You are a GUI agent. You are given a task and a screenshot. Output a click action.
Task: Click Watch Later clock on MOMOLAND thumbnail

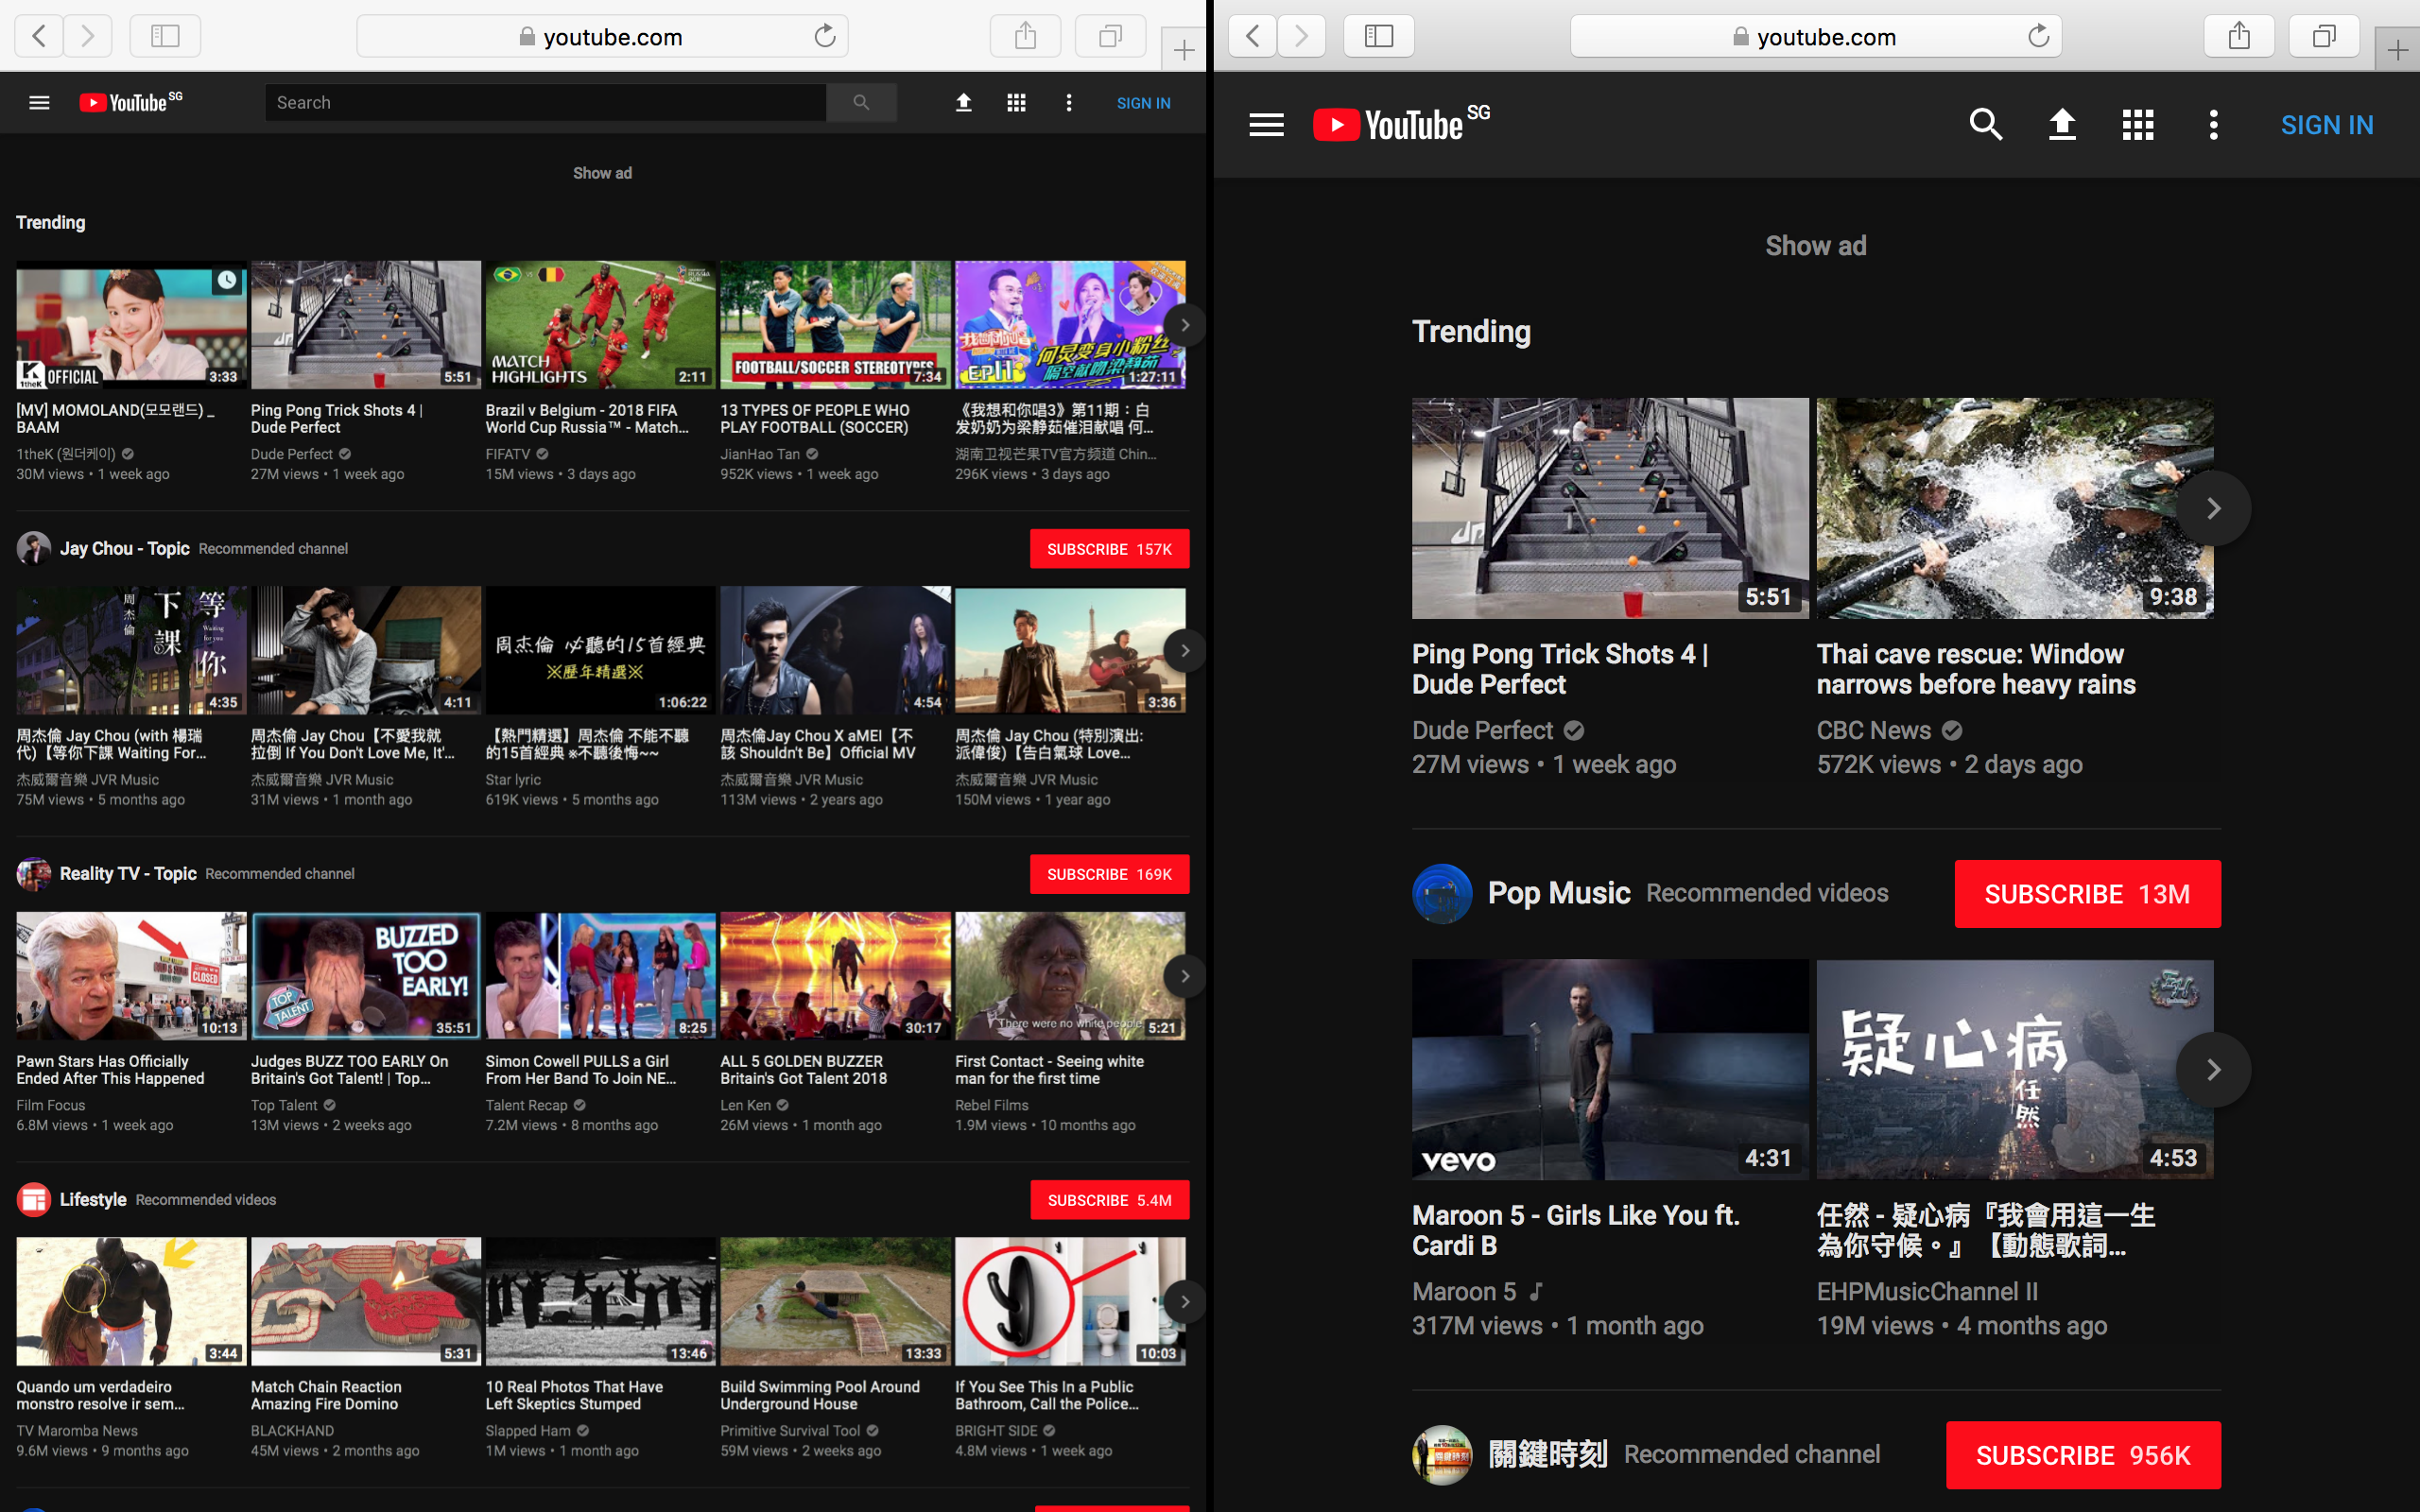pyautogui.click(x=228, y=280)
